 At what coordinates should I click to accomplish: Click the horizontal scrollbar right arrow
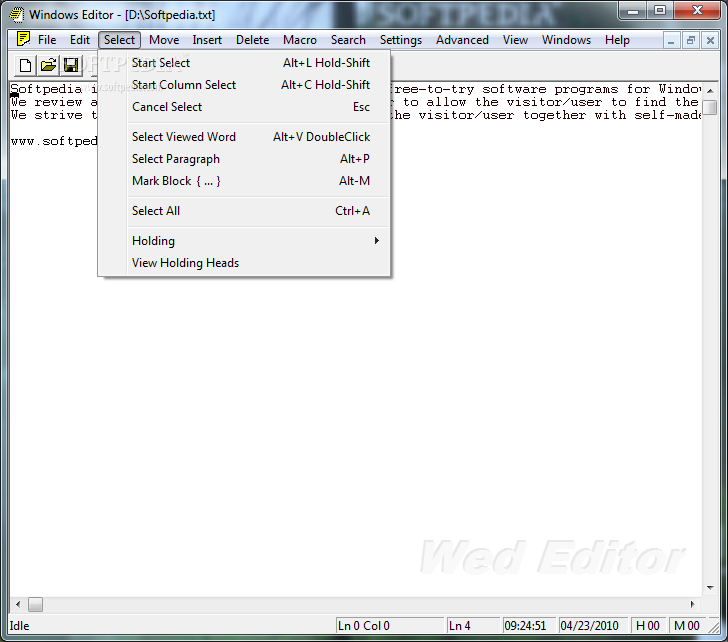[x=692, y=604]
